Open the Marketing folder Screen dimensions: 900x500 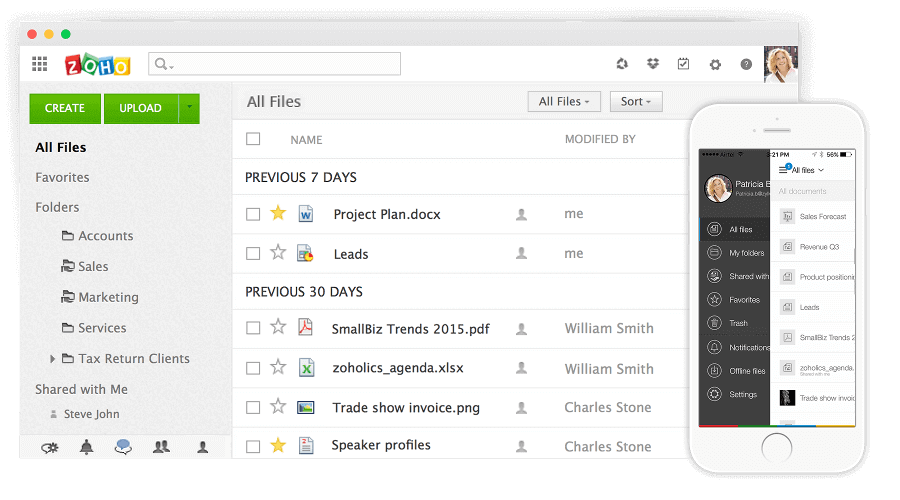pos(108,297)
